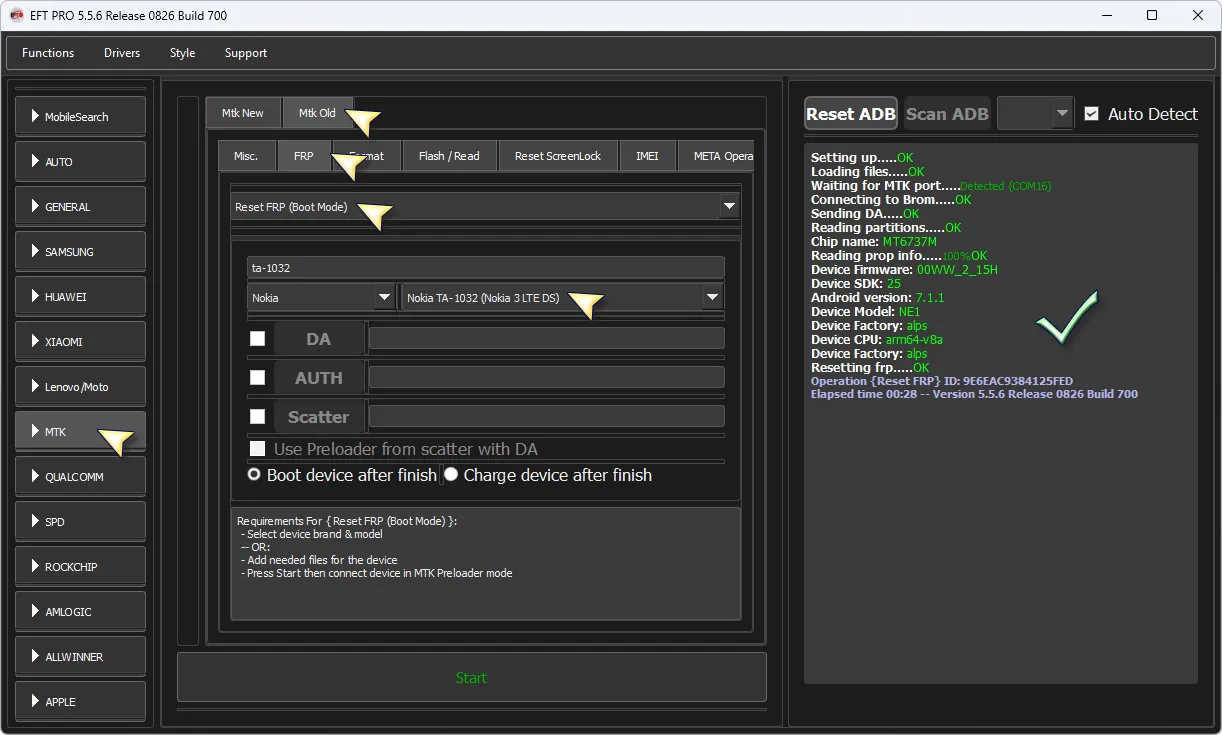The image size is (1222, 735).
Task: Open the Nokia TA-1032 model dropdown
Action: coord(562,298)
